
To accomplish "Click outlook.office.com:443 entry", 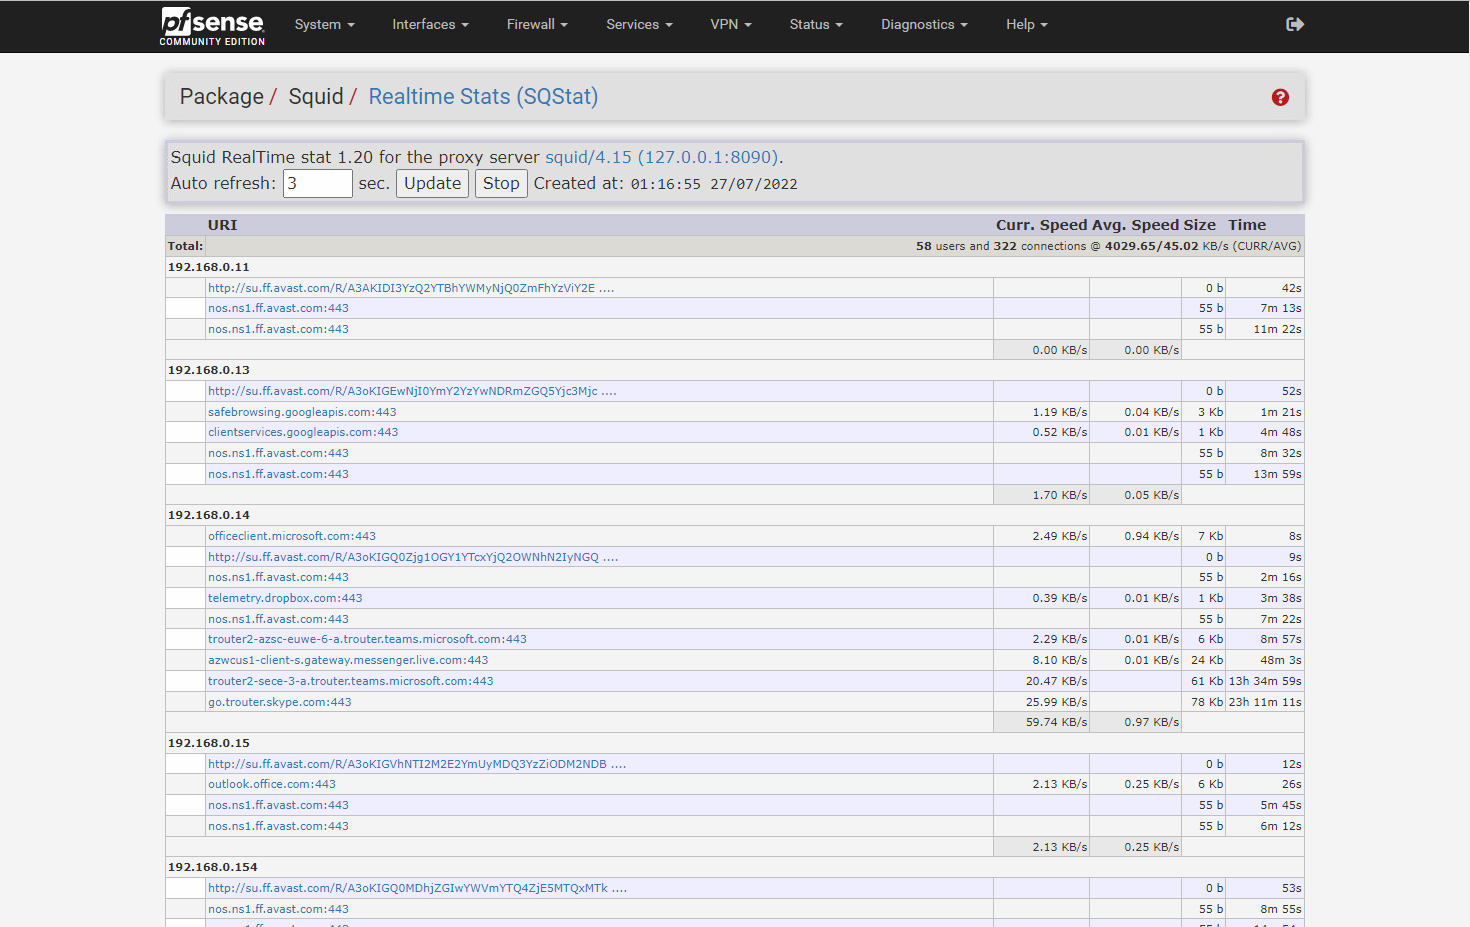I will (272, 784).
